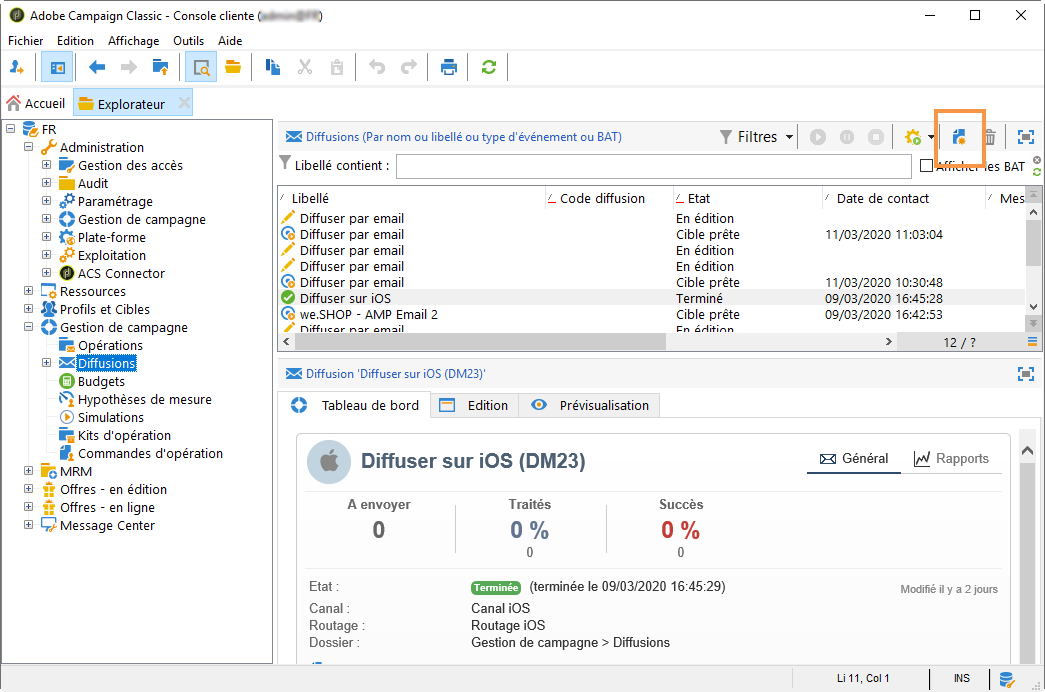The height and width of the screenshot is (692, 1045).
Task: Click the parent folder up-arrow icon
Action: pos(161,67)
